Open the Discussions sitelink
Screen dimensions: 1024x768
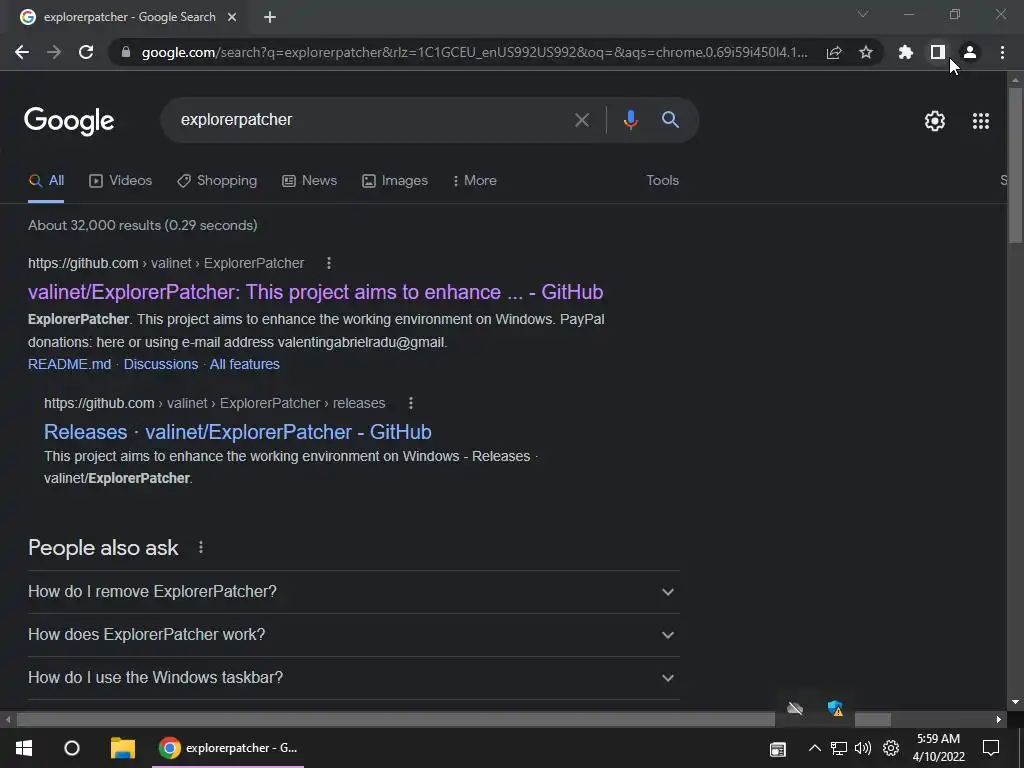click(x=161, y=364)
